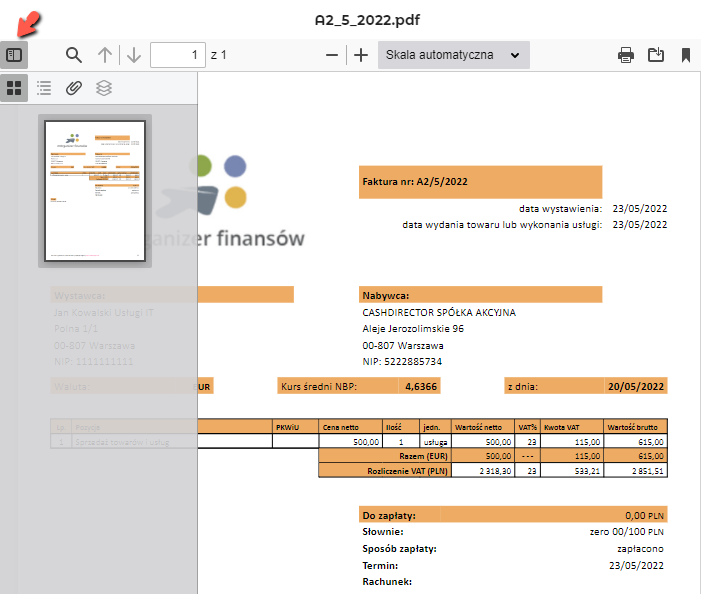
Task: Toggle the sidebar panel button
Action: click(x=14, y=55)
